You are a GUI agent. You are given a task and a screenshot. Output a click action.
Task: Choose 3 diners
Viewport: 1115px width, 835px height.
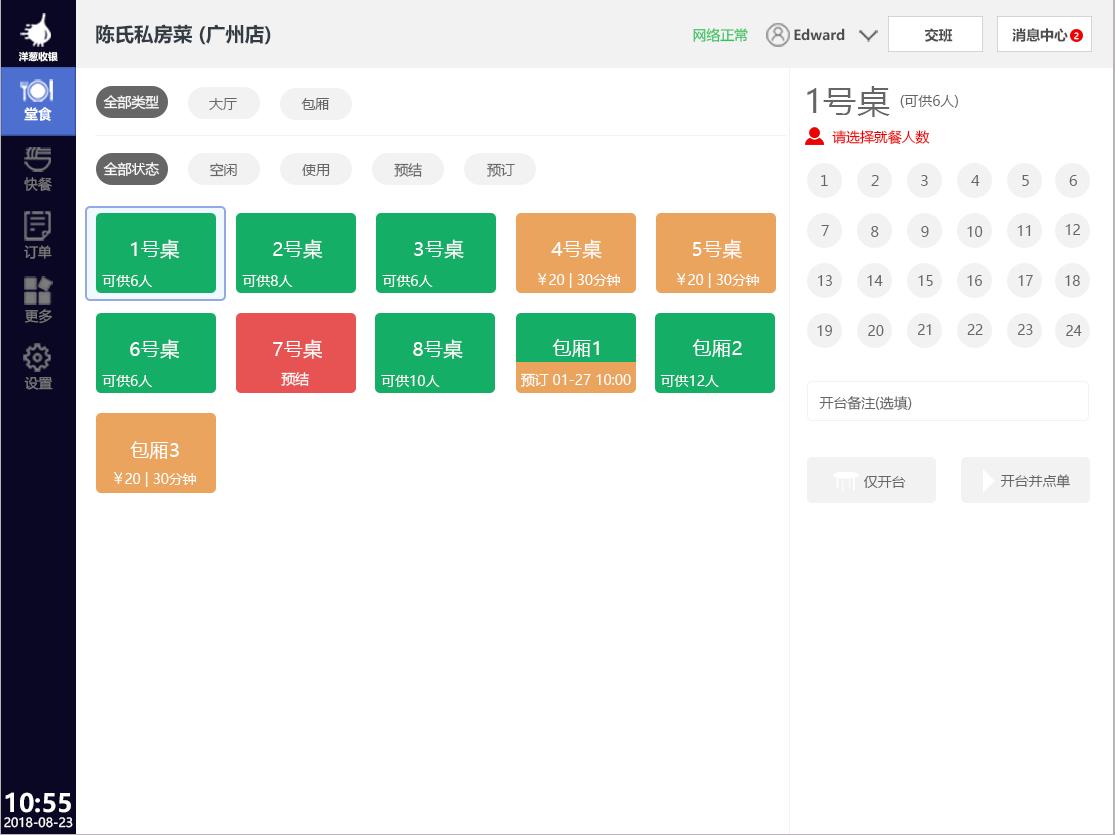(x=924, y=181)
